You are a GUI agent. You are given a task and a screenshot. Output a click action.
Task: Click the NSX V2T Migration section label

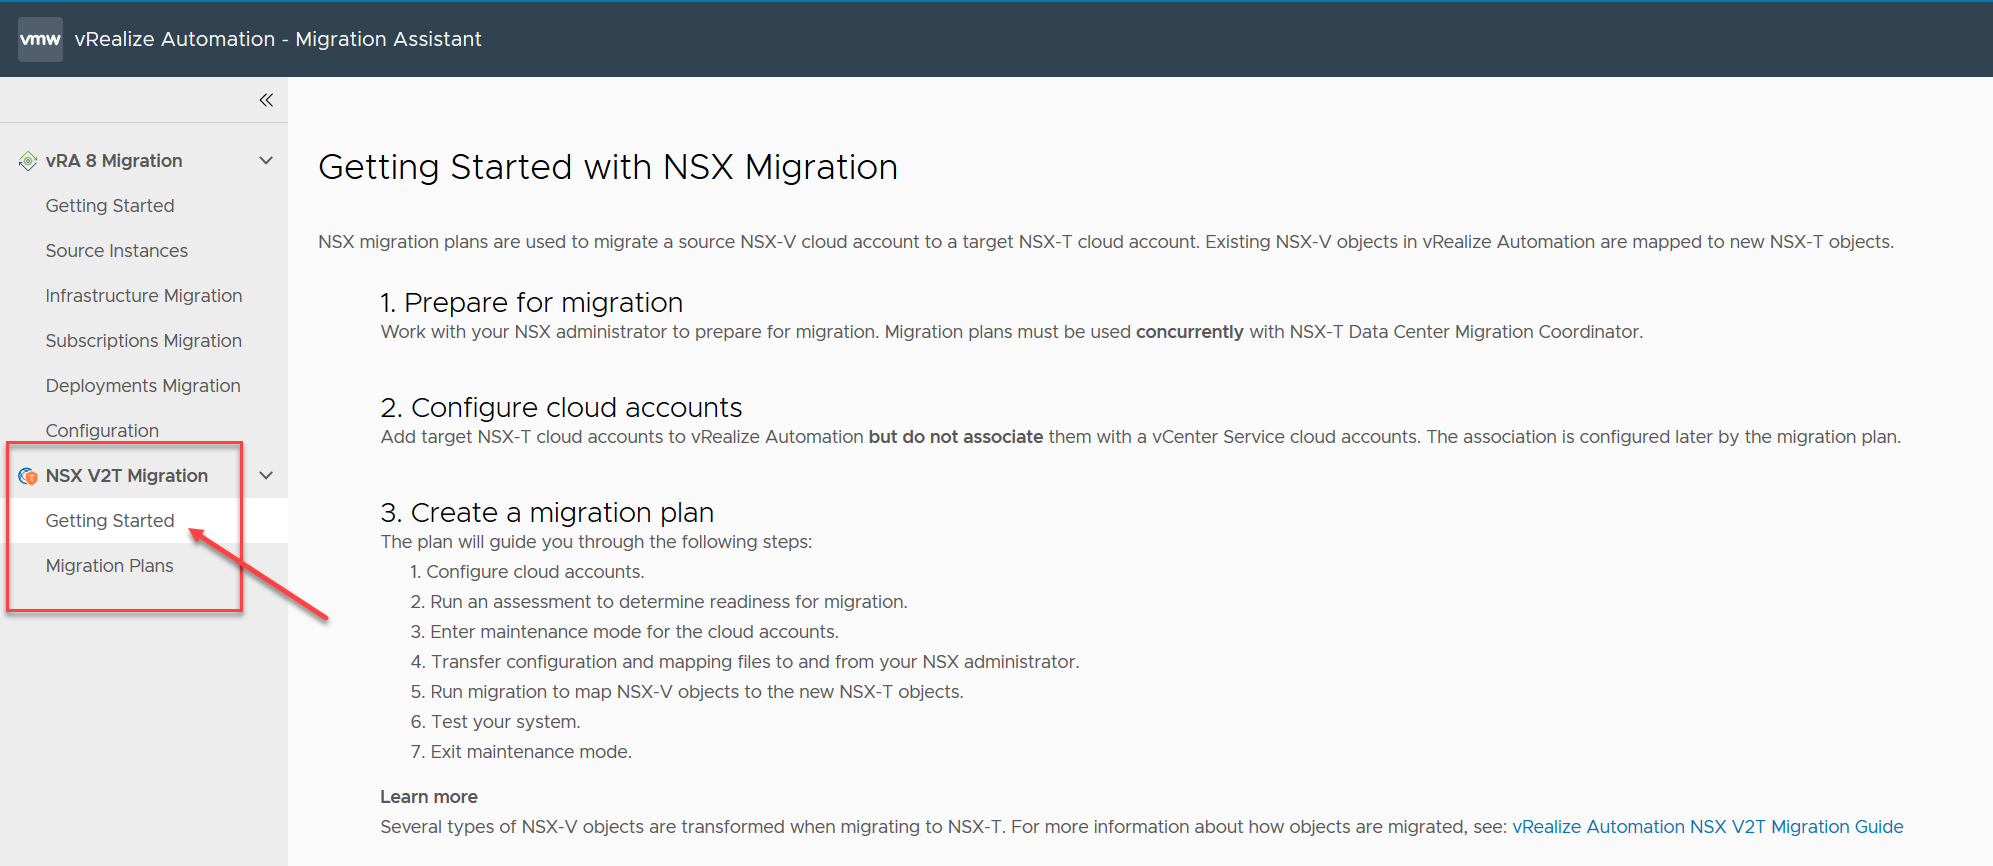click(127, 476)
